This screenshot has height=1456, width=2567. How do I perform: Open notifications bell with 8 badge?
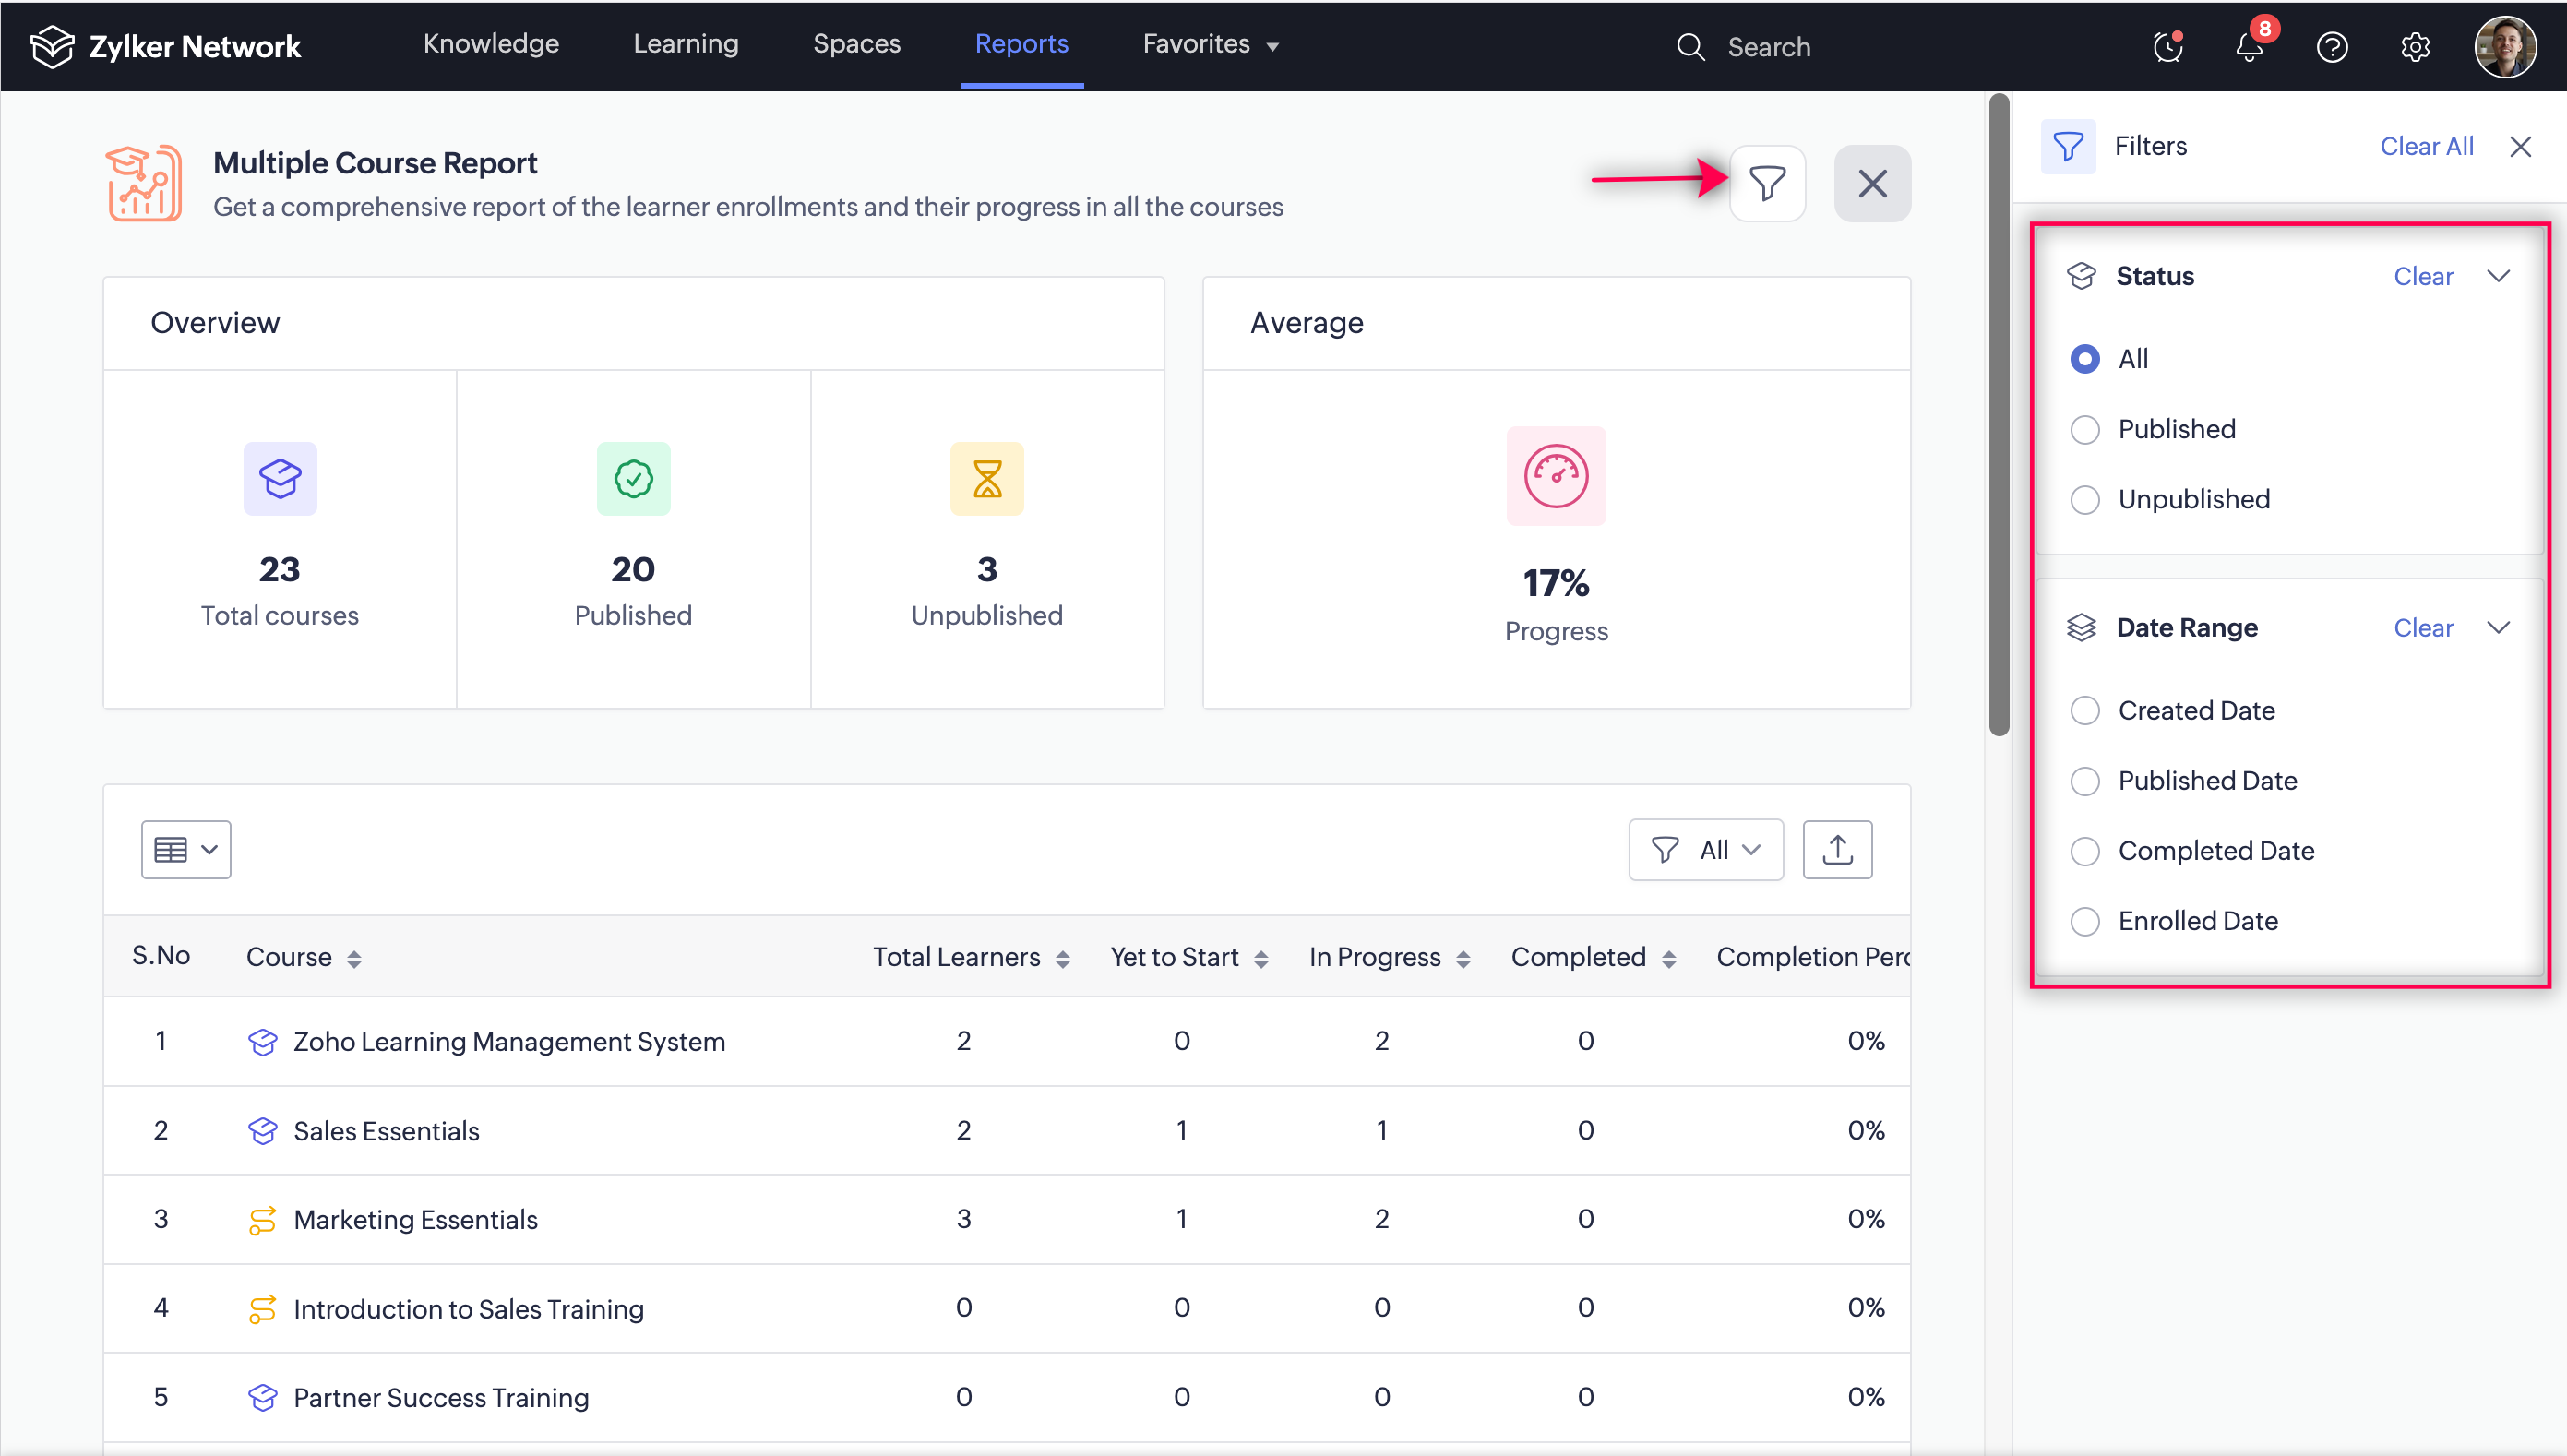click(2250, 47)
